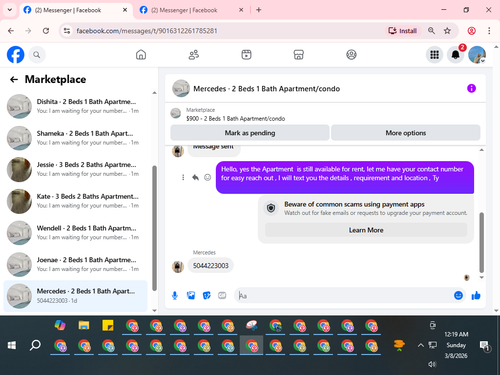Open the tab search dropdown
This screenshot has height=375, width=500.
coord(10,10)
